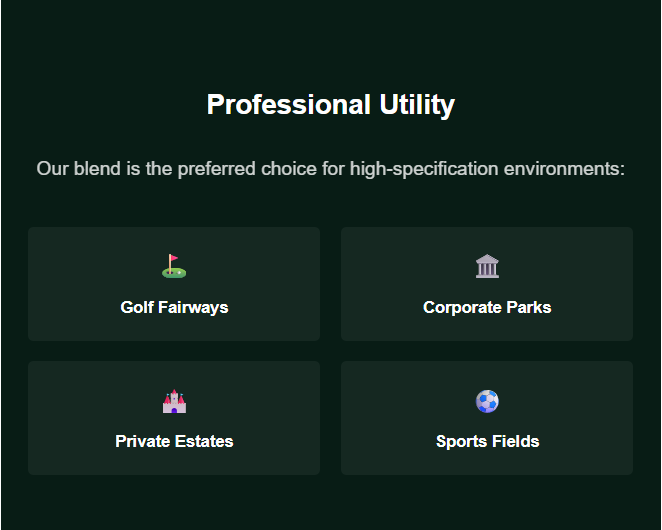The height and width of the screenshot is (530, 662).
Task: Click the subtitle sentence about high-specification environments
Action: [x=330, y=168]
